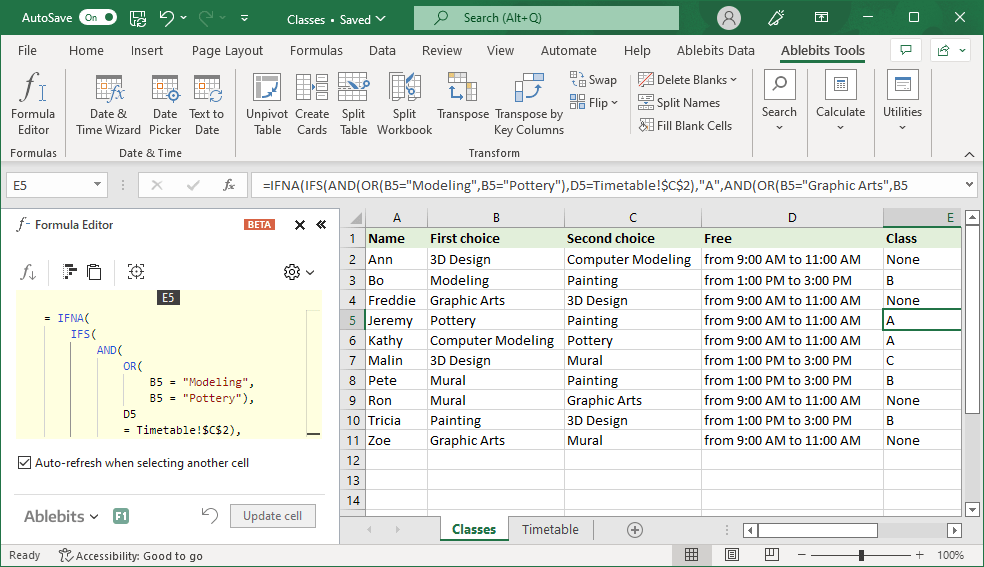Run the Unpivot Table tool

(267, 103)
